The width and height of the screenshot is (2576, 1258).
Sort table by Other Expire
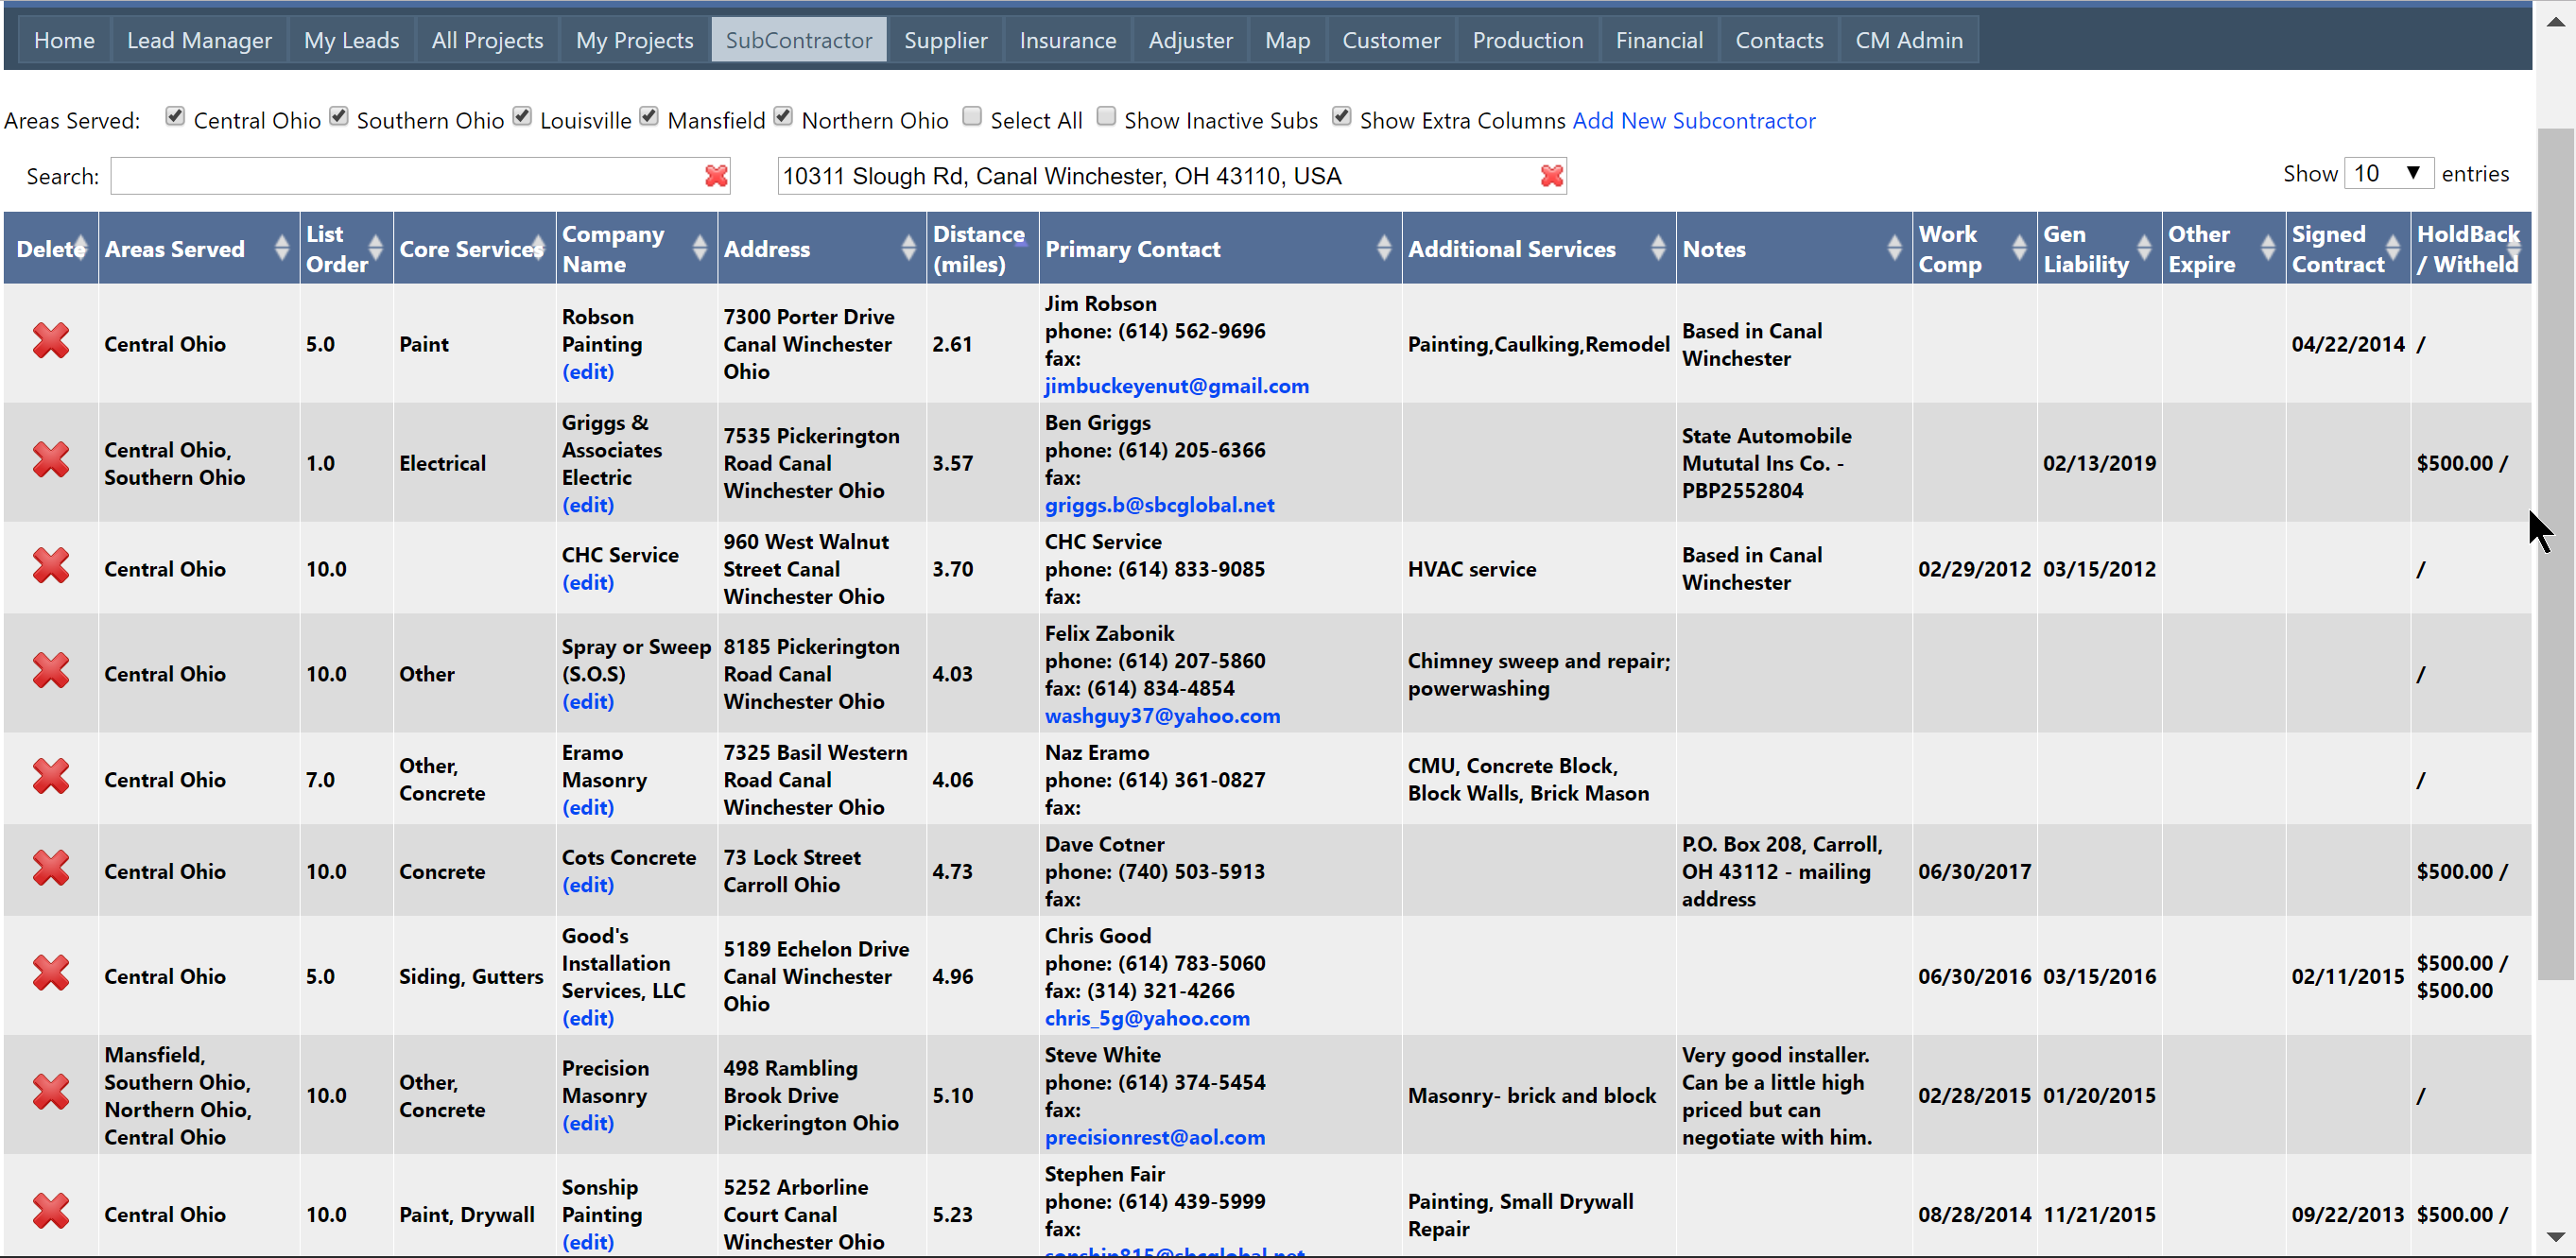[2268, 248]
